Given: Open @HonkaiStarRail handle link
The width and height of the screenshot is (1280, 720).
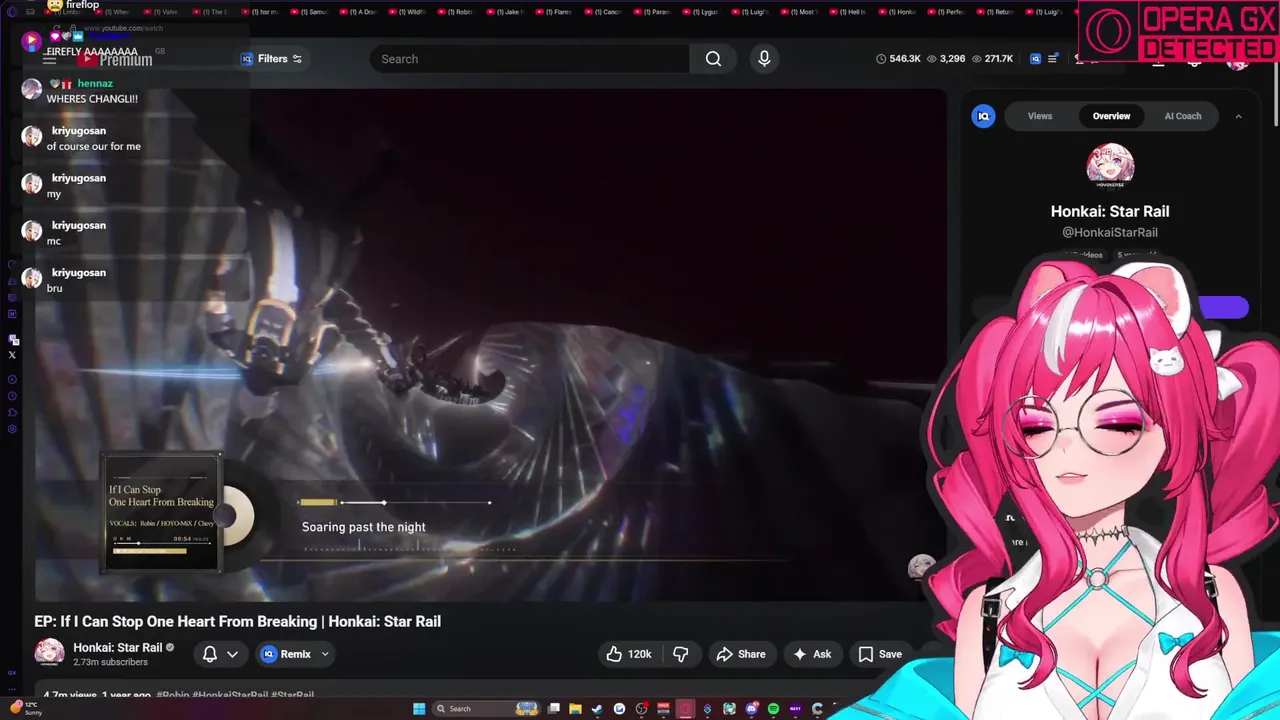Looking at the screenshot, I should click(x=1110, y=232).
